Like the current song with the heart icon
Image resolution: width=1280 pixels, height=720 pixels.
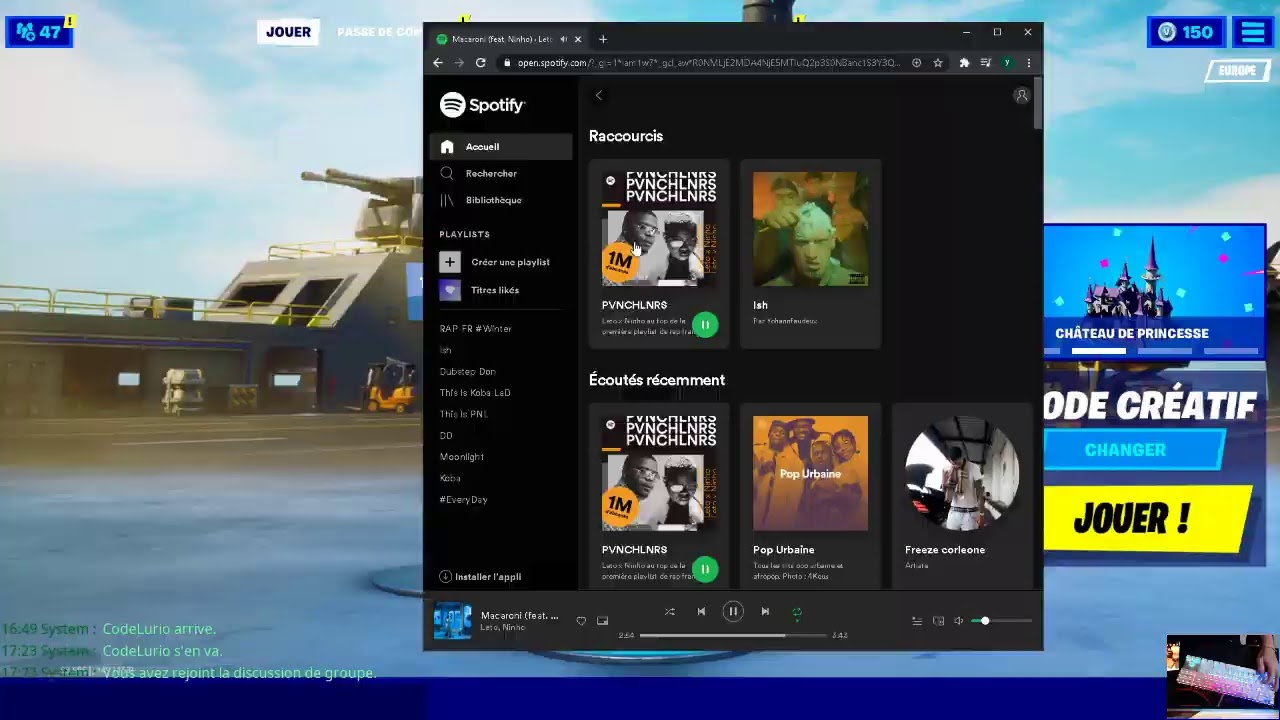pyautogui.click(x=581, y=621)
